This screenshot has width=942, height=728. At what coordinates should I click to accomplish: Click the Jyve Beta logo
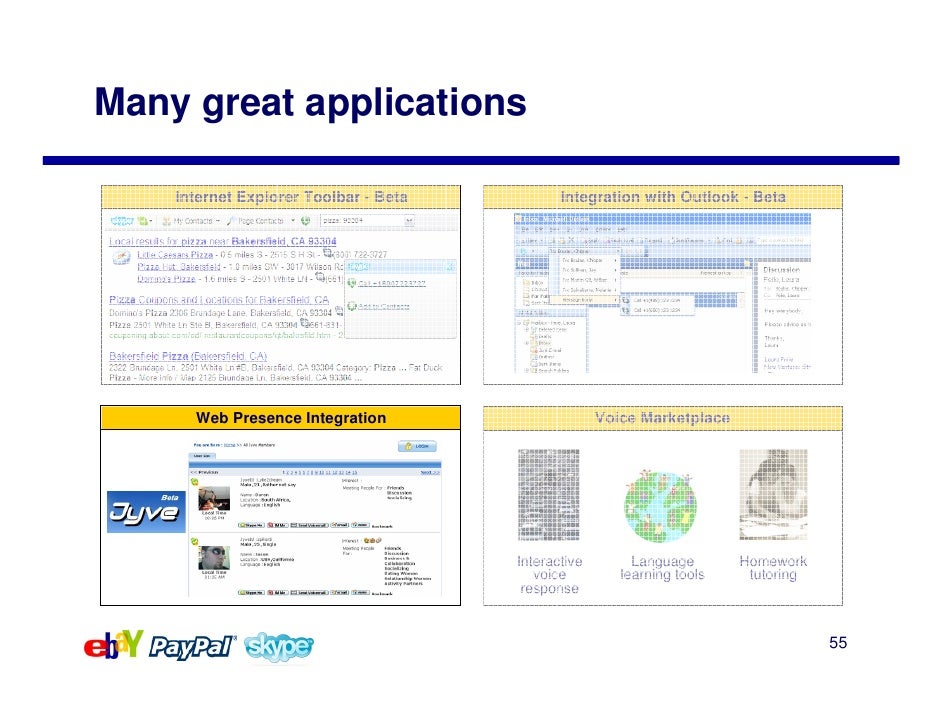tap(146, 512)
